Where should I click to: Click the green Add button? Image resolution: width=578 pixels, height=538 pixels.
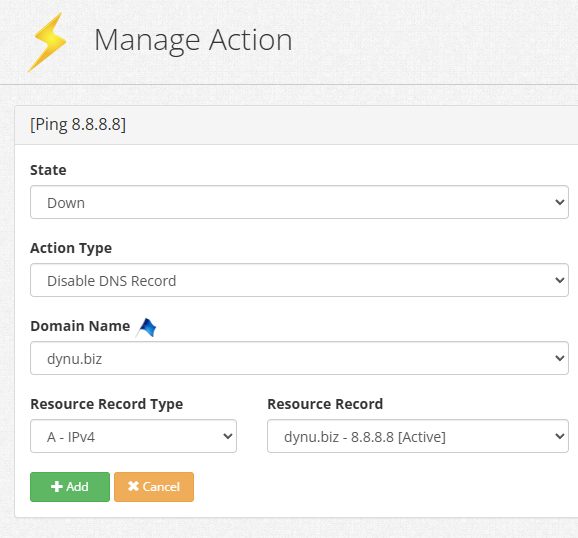(x=70, y=487)
